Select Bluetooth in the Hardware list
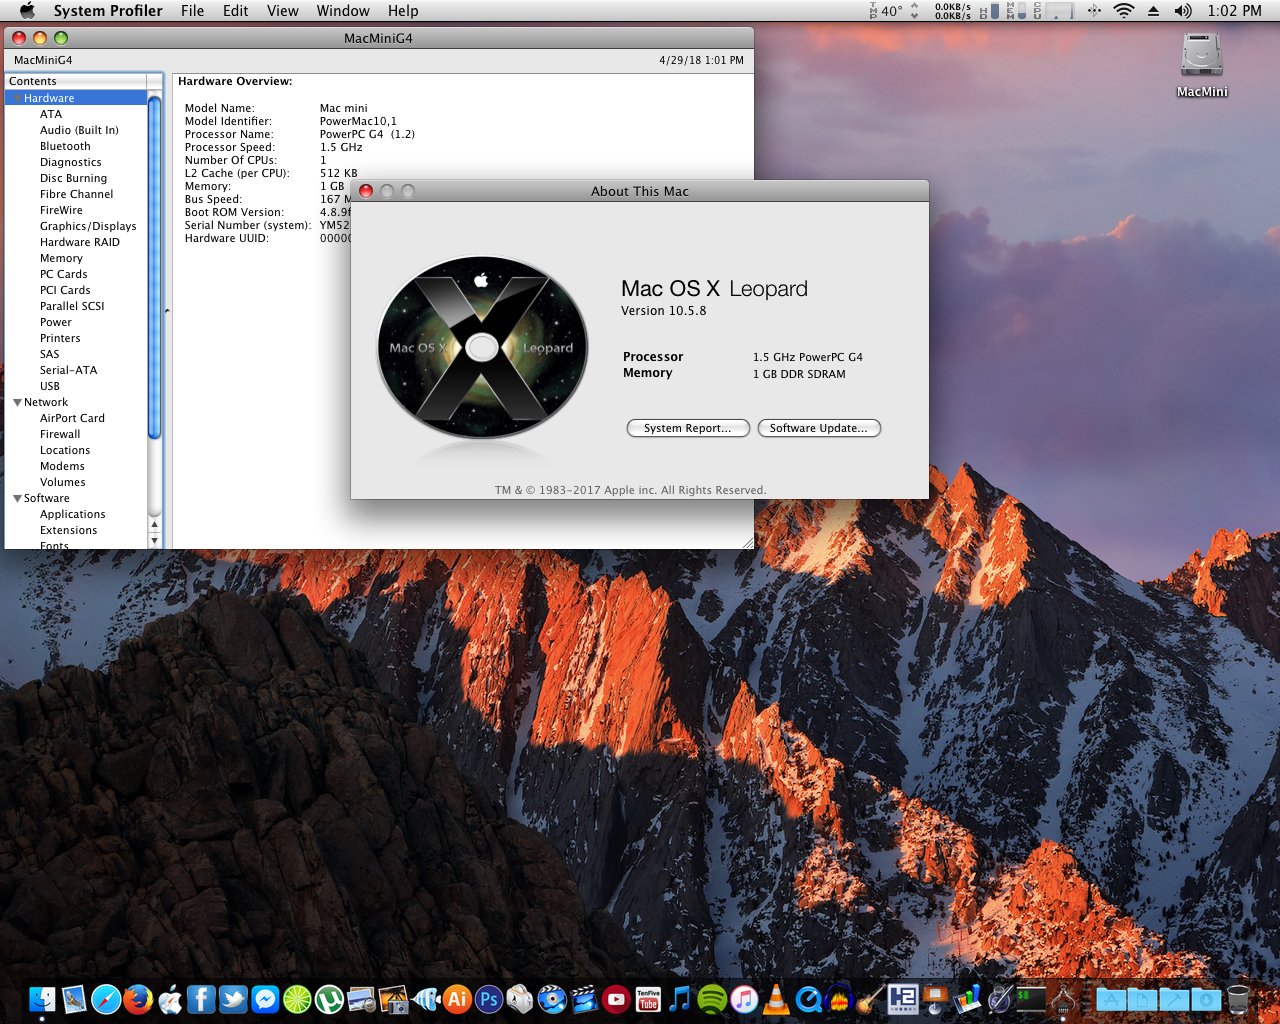The height and width of the screenshot is (1024, 1280). click(65, 146)
